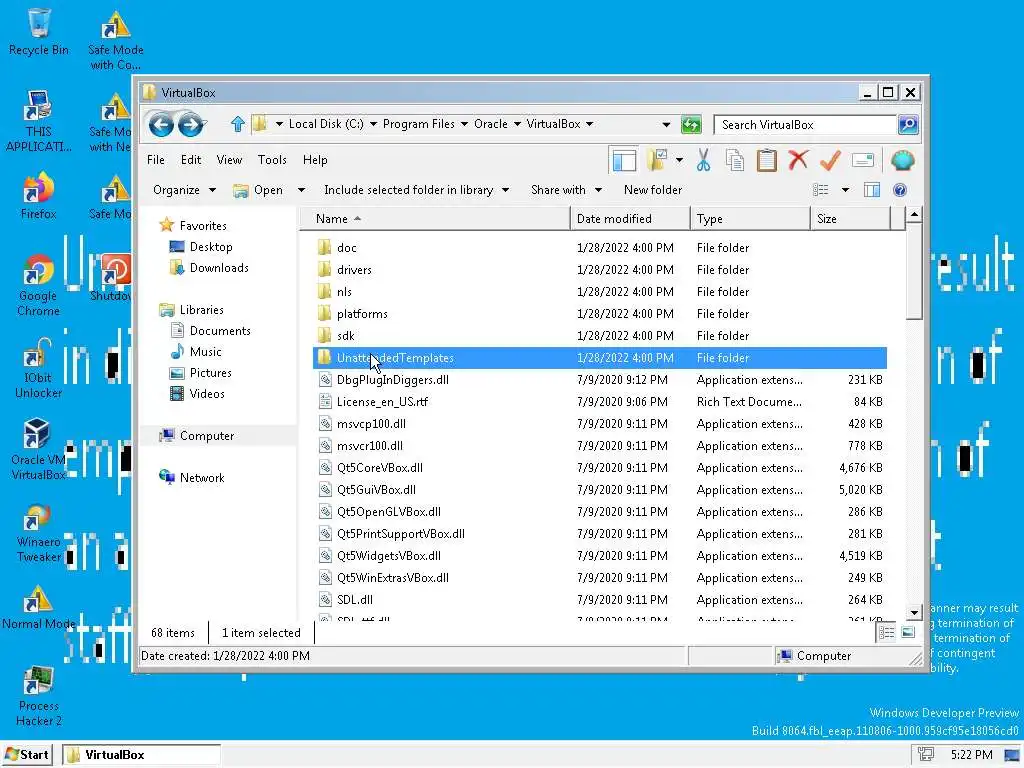
Task: Open the view options dropdown arrow
Action: tap(845, 190)
